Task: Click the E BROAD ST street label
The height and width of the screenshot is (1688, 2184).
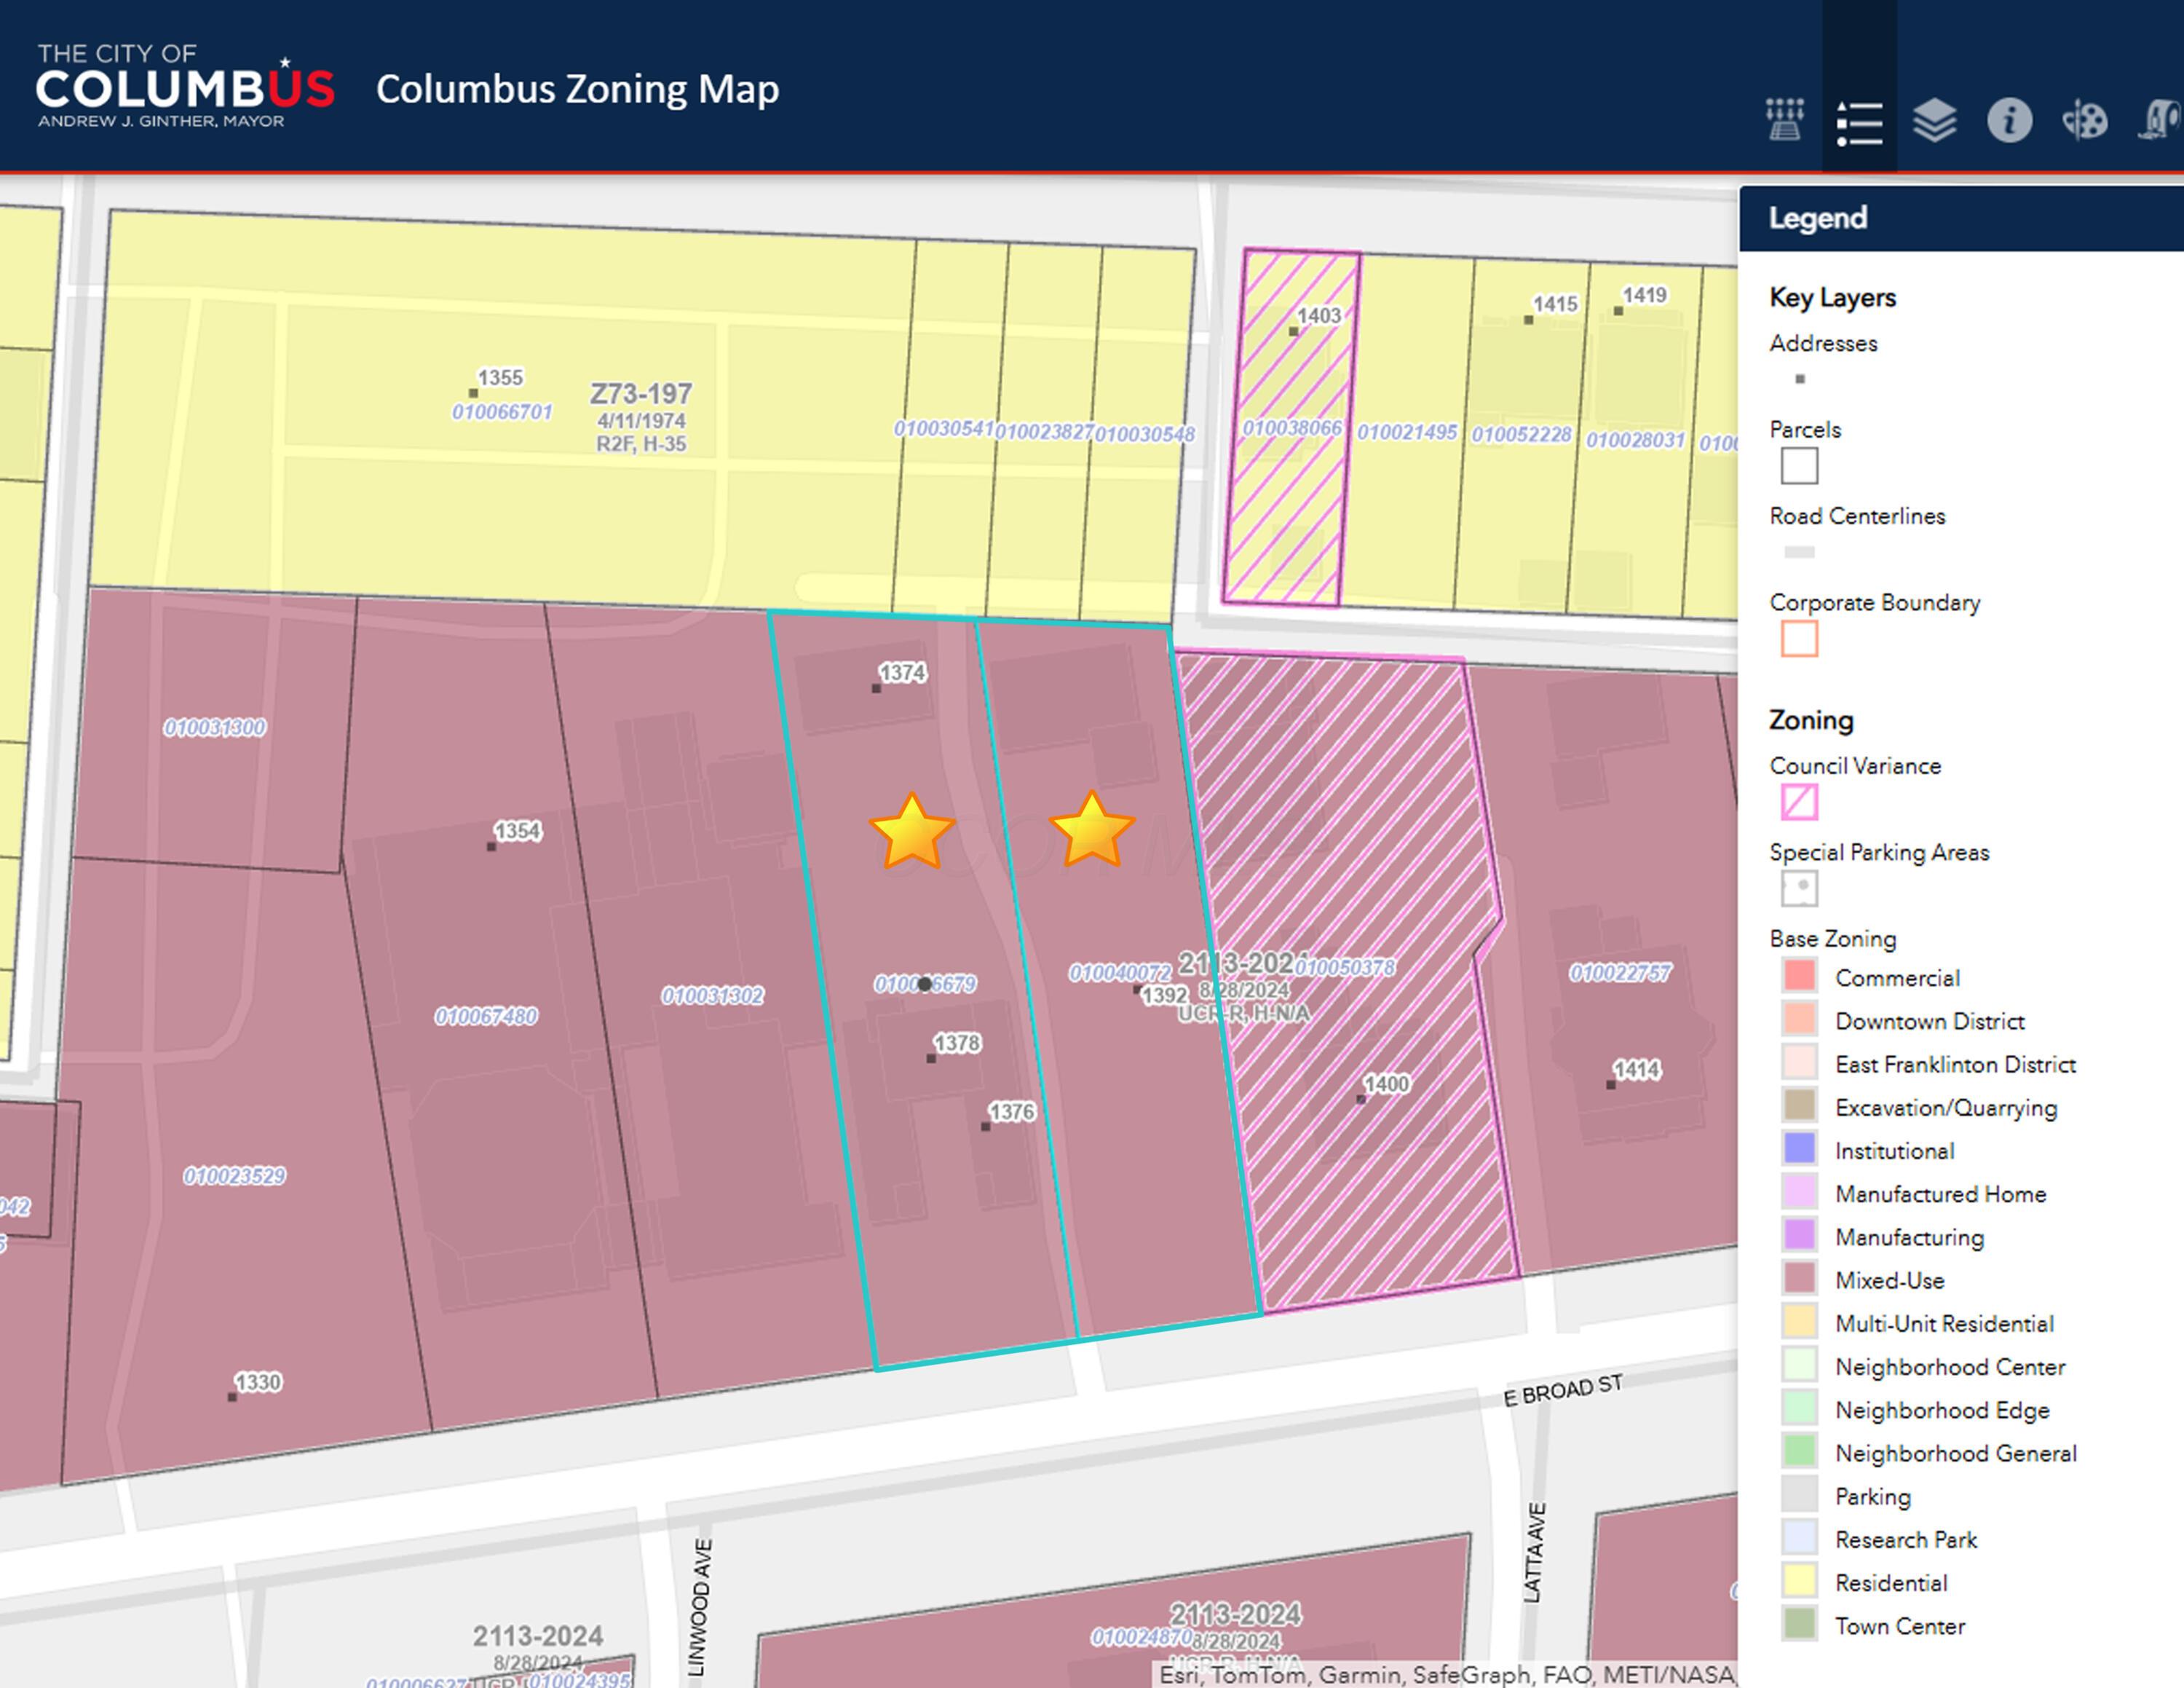Action: (1563, 1390)
